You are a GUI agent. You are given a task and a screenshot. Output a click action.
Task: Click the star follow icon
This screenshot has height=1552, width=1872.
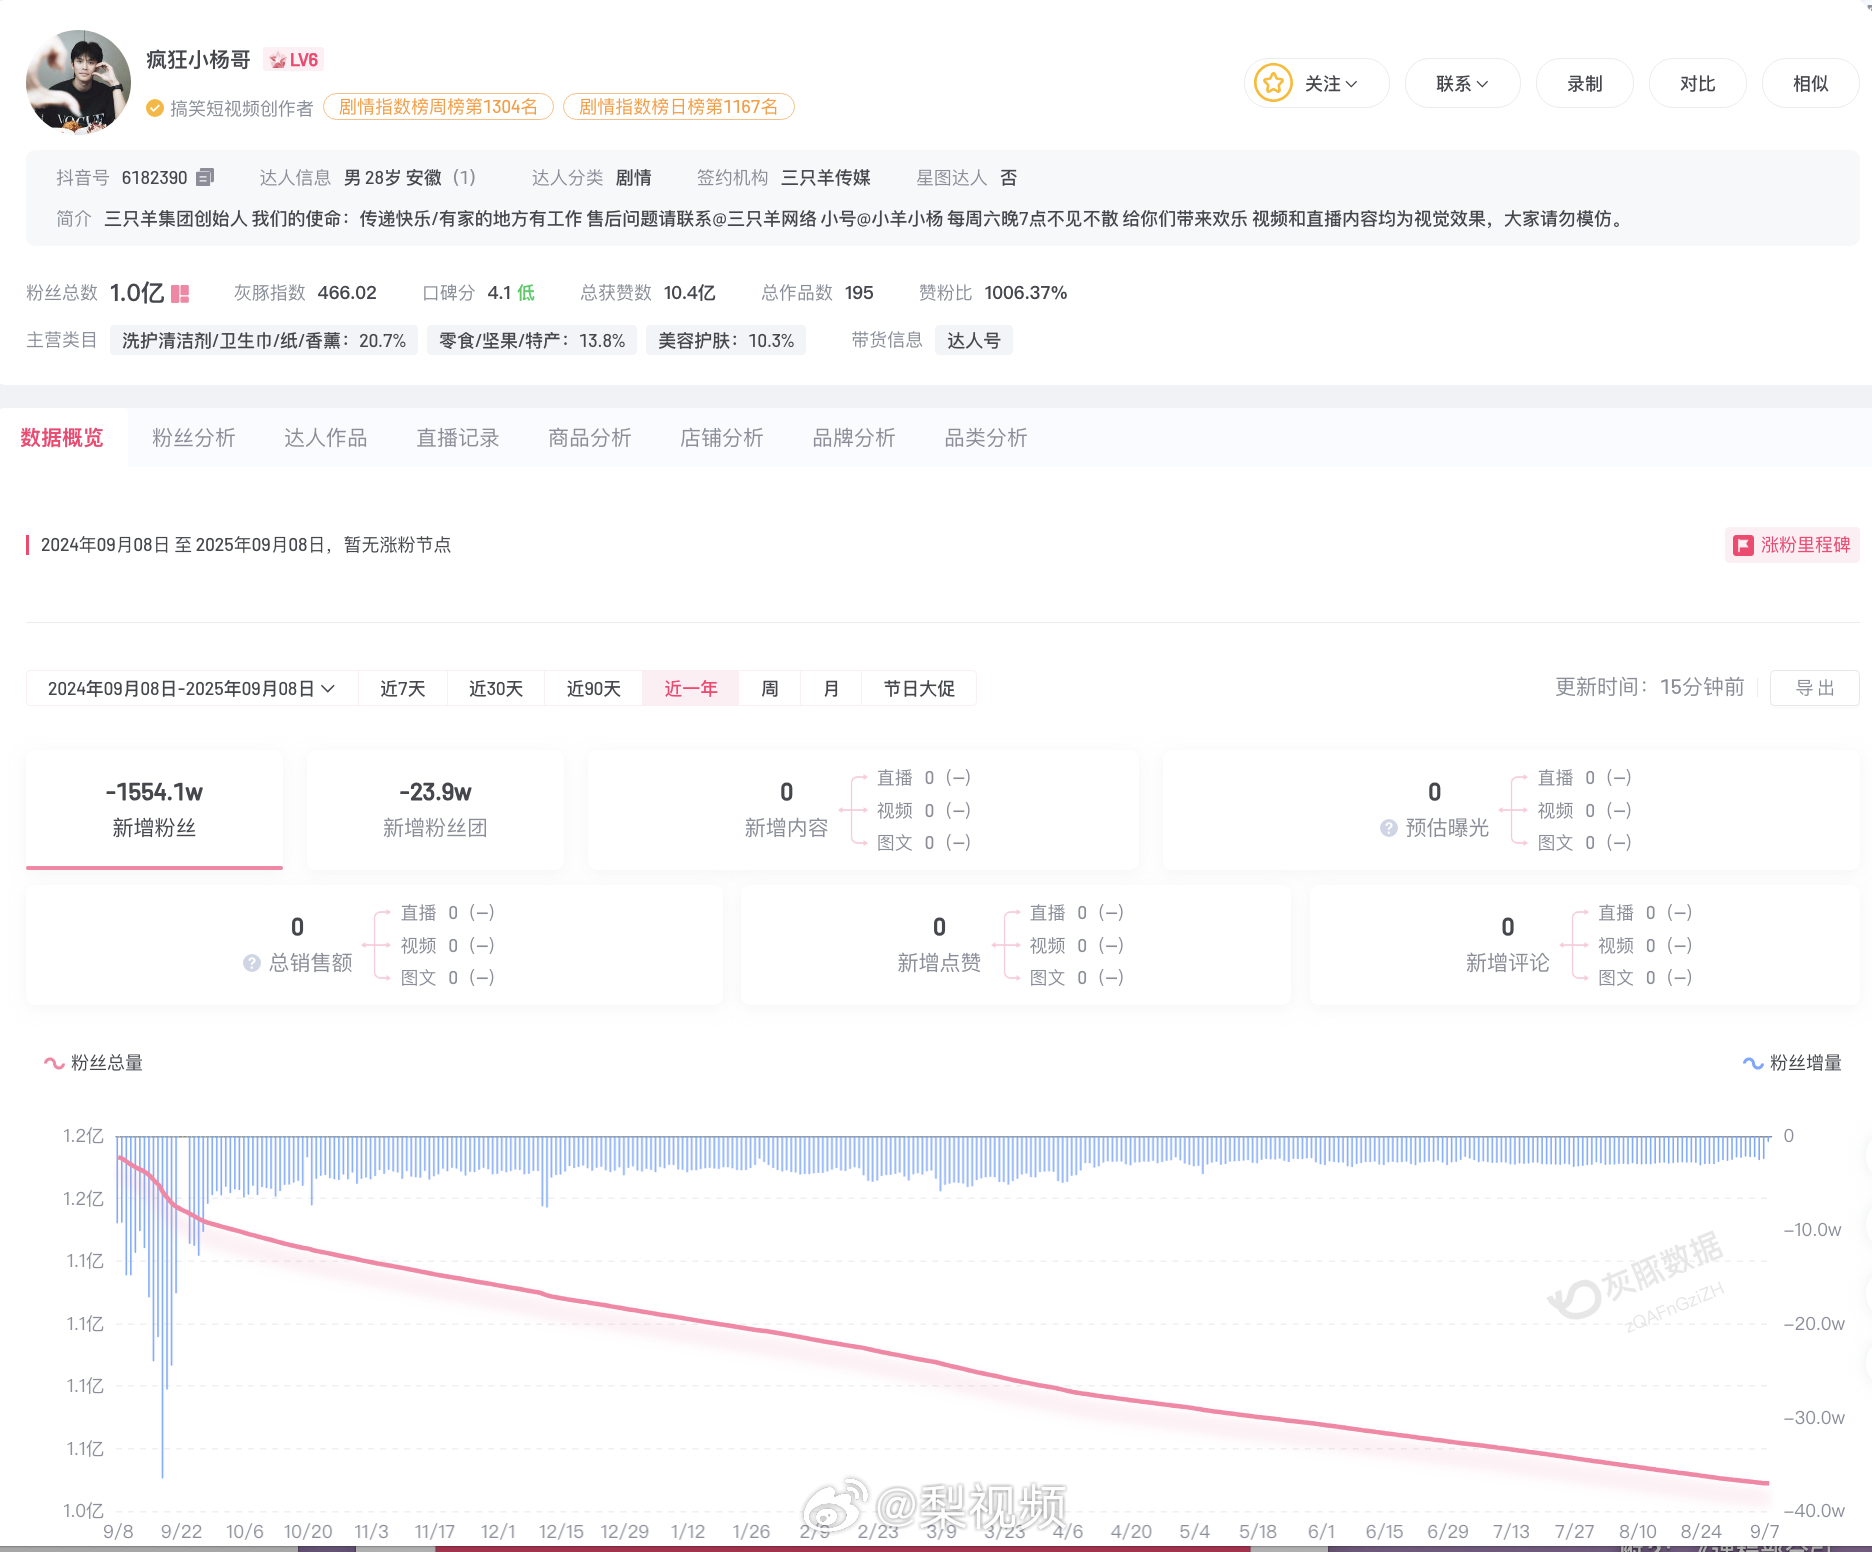coord(1273,83)
